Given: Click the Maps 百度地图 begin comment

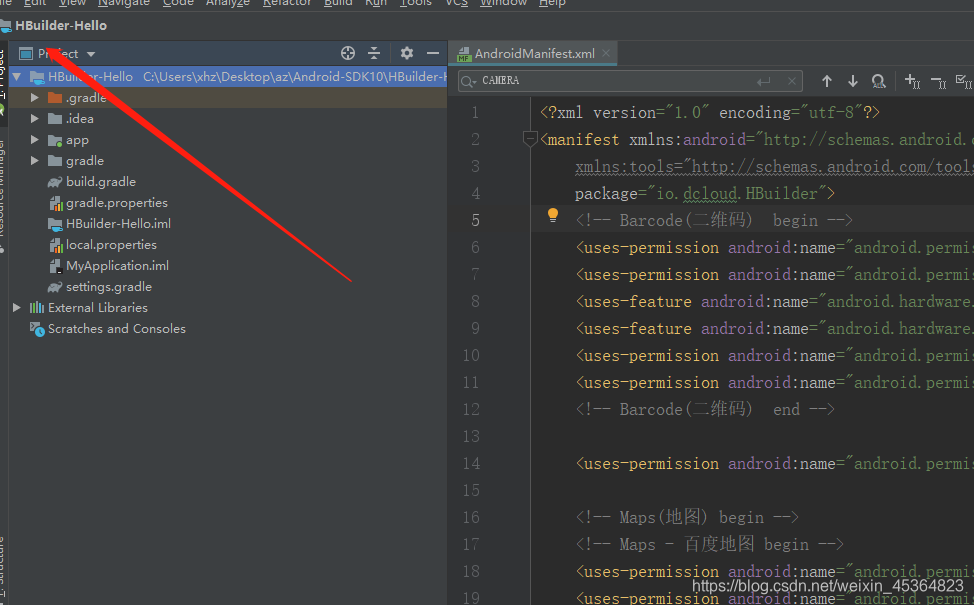Looking at the screenshot, I should 709,545.
